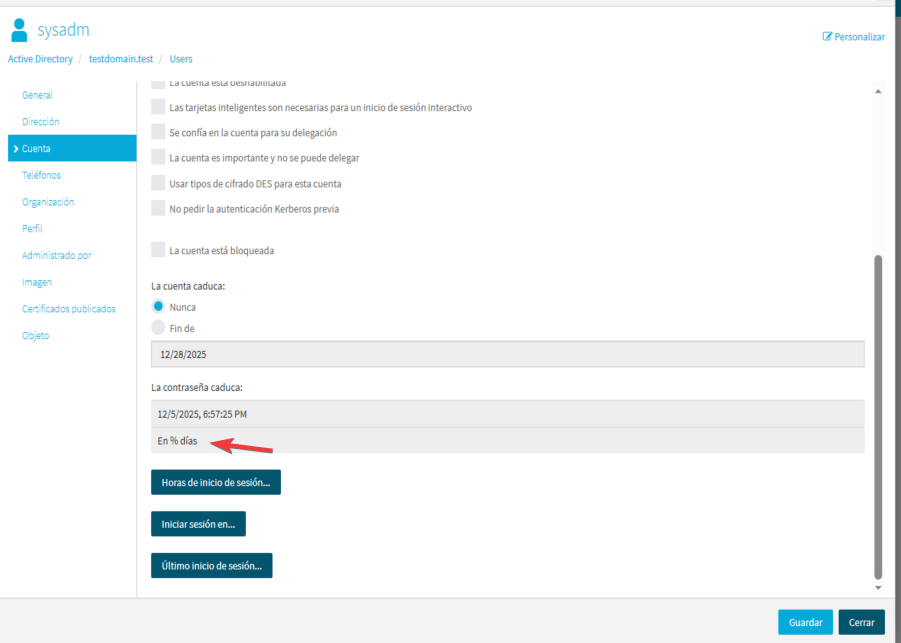Check 'No pedir la autenticación Kerberos previa'

157,208
